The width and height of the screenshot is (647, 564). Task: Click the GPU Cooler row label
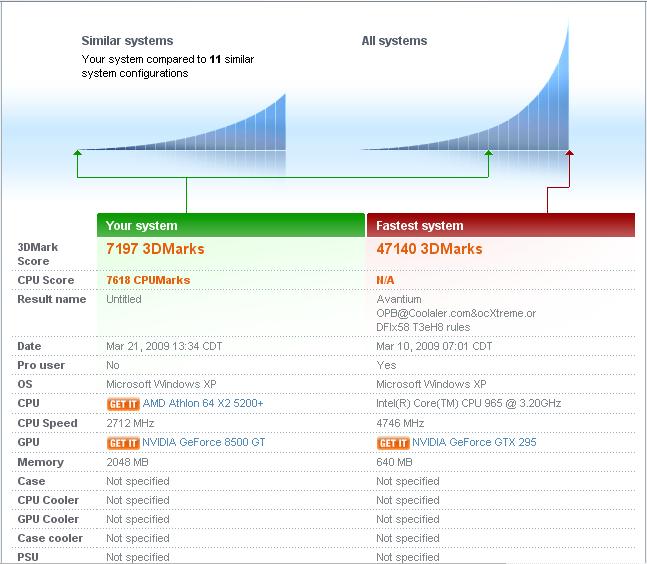click(48, 519)
